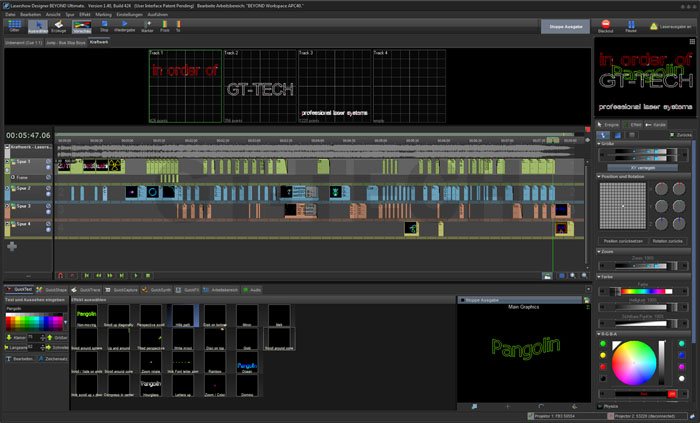
Task: Click the Pause output icon
Action: pyautogui.click(x=632, y=25)
